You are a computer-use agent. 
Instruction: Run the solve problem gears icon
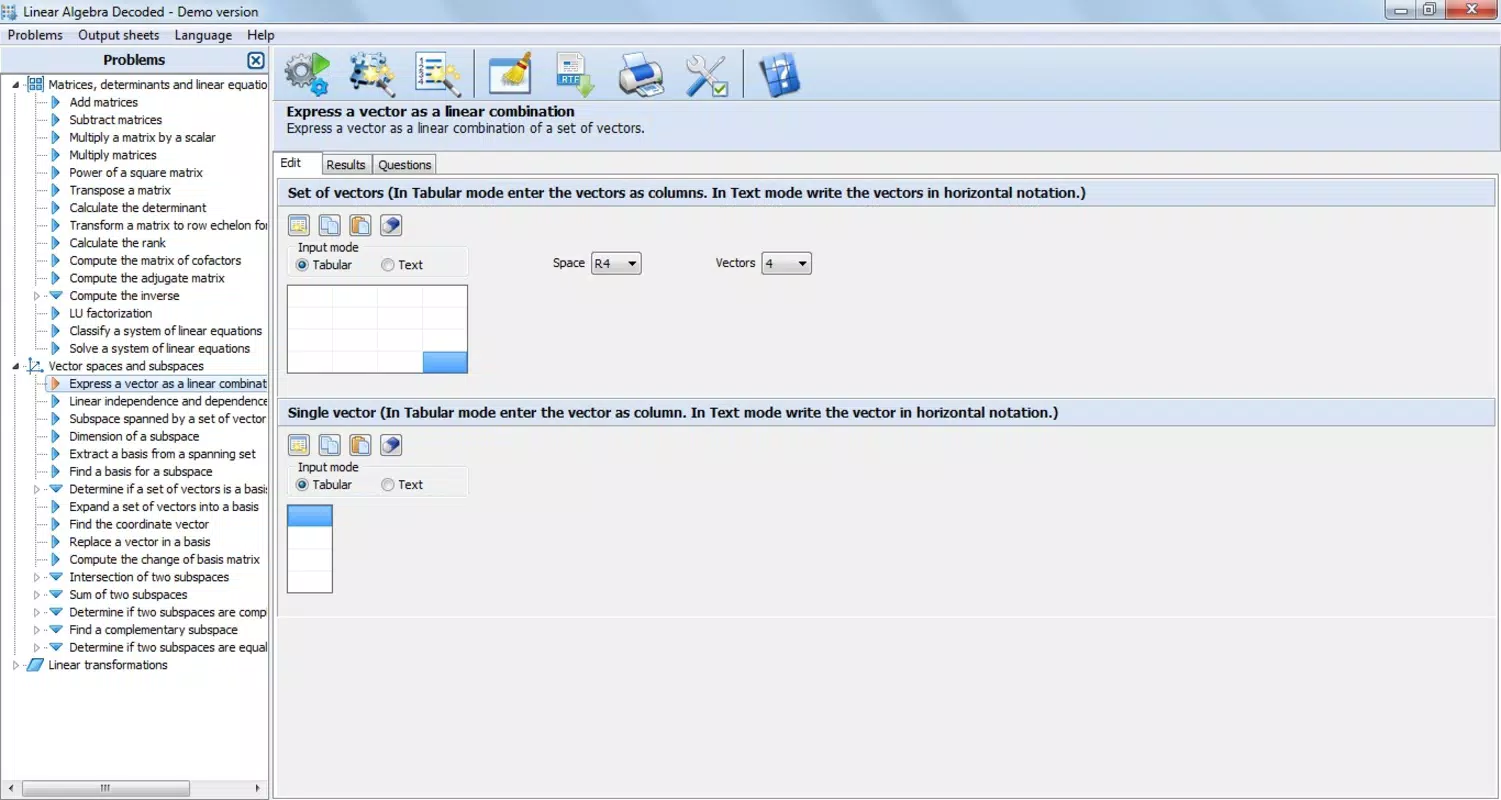pos(307,74)
